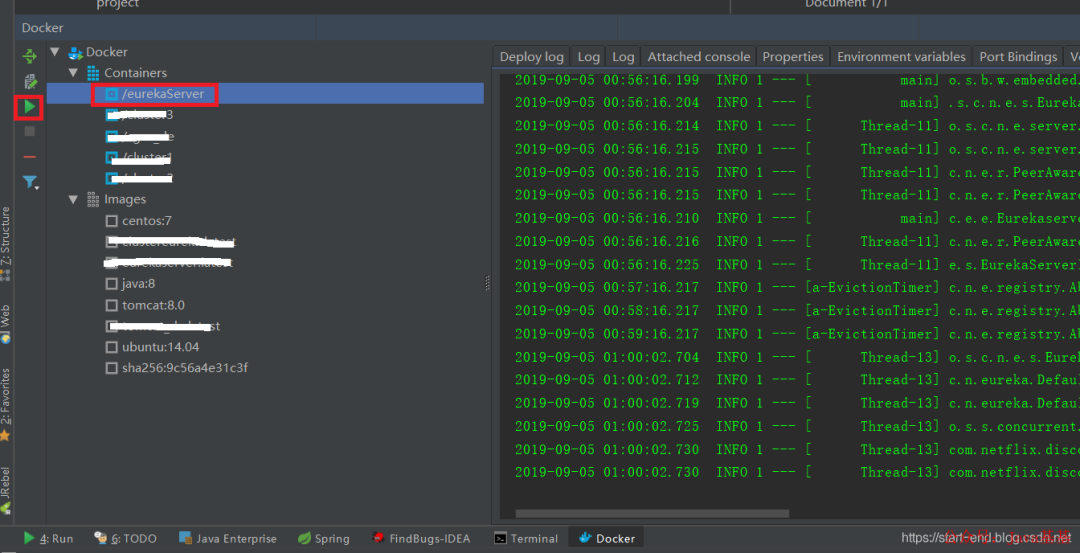Select the tomcat:8.0 image

point(154,305)
